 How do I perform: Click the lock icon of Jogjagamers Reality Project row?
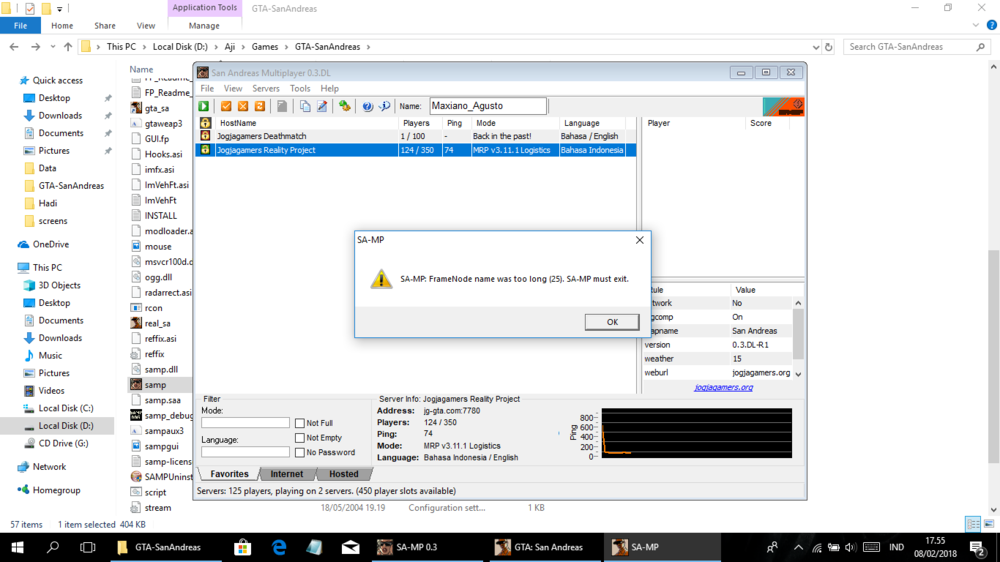tap(205, 149)
